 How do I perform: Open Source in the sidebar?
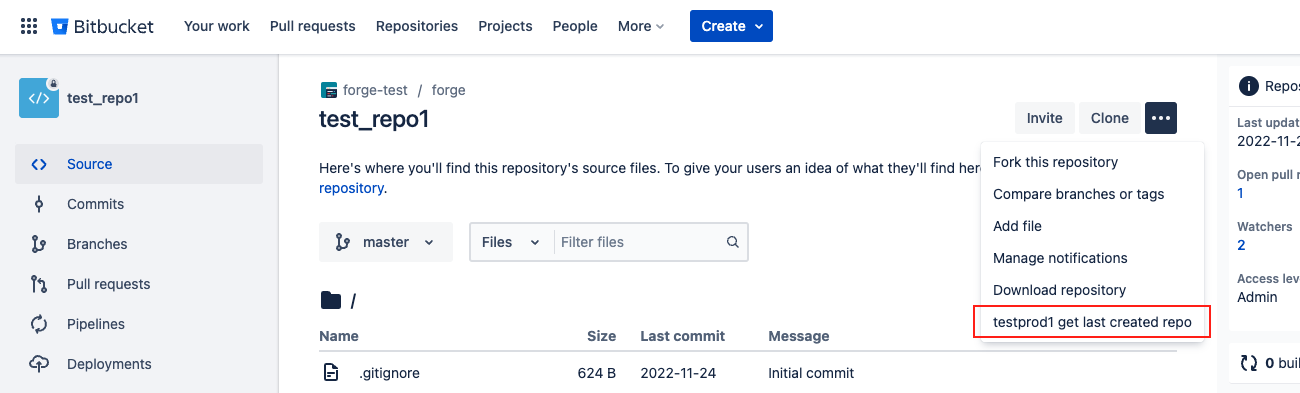coord(139,164)
